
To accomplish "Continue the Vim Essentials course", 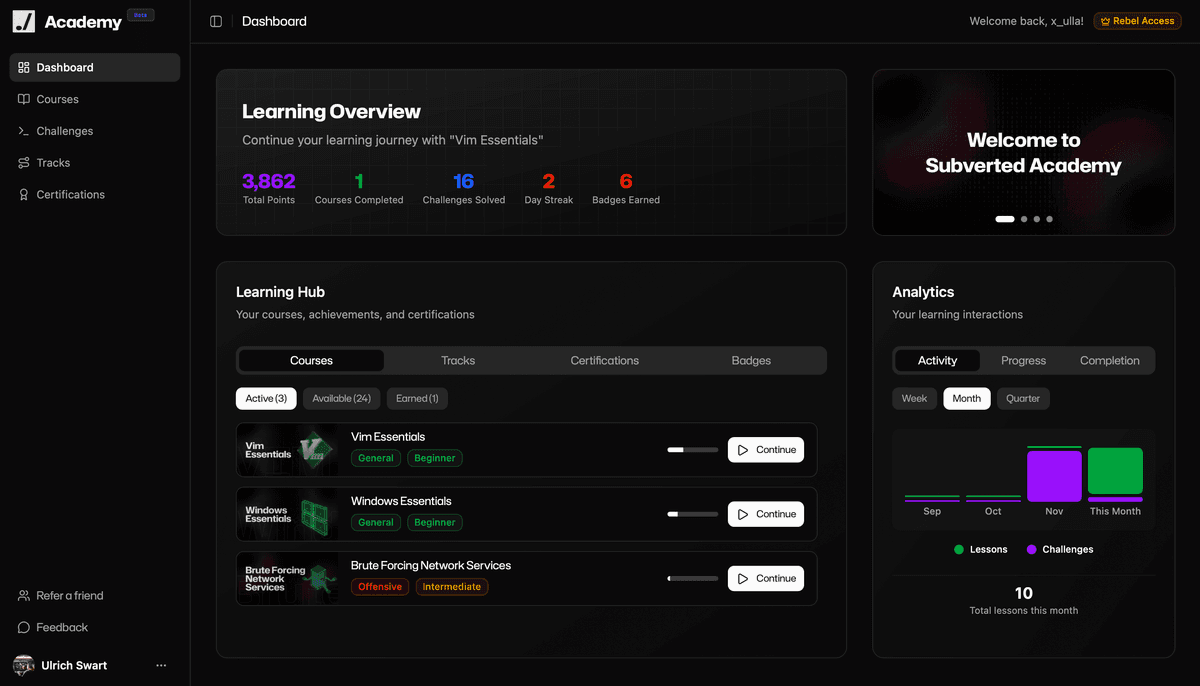I will click(766, 449).
